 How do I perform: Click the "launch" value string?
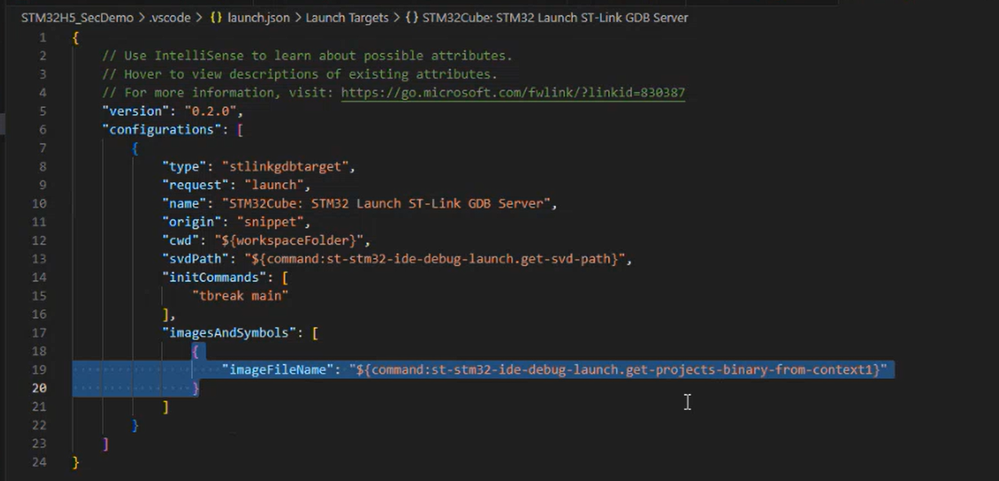click(274, 185)
